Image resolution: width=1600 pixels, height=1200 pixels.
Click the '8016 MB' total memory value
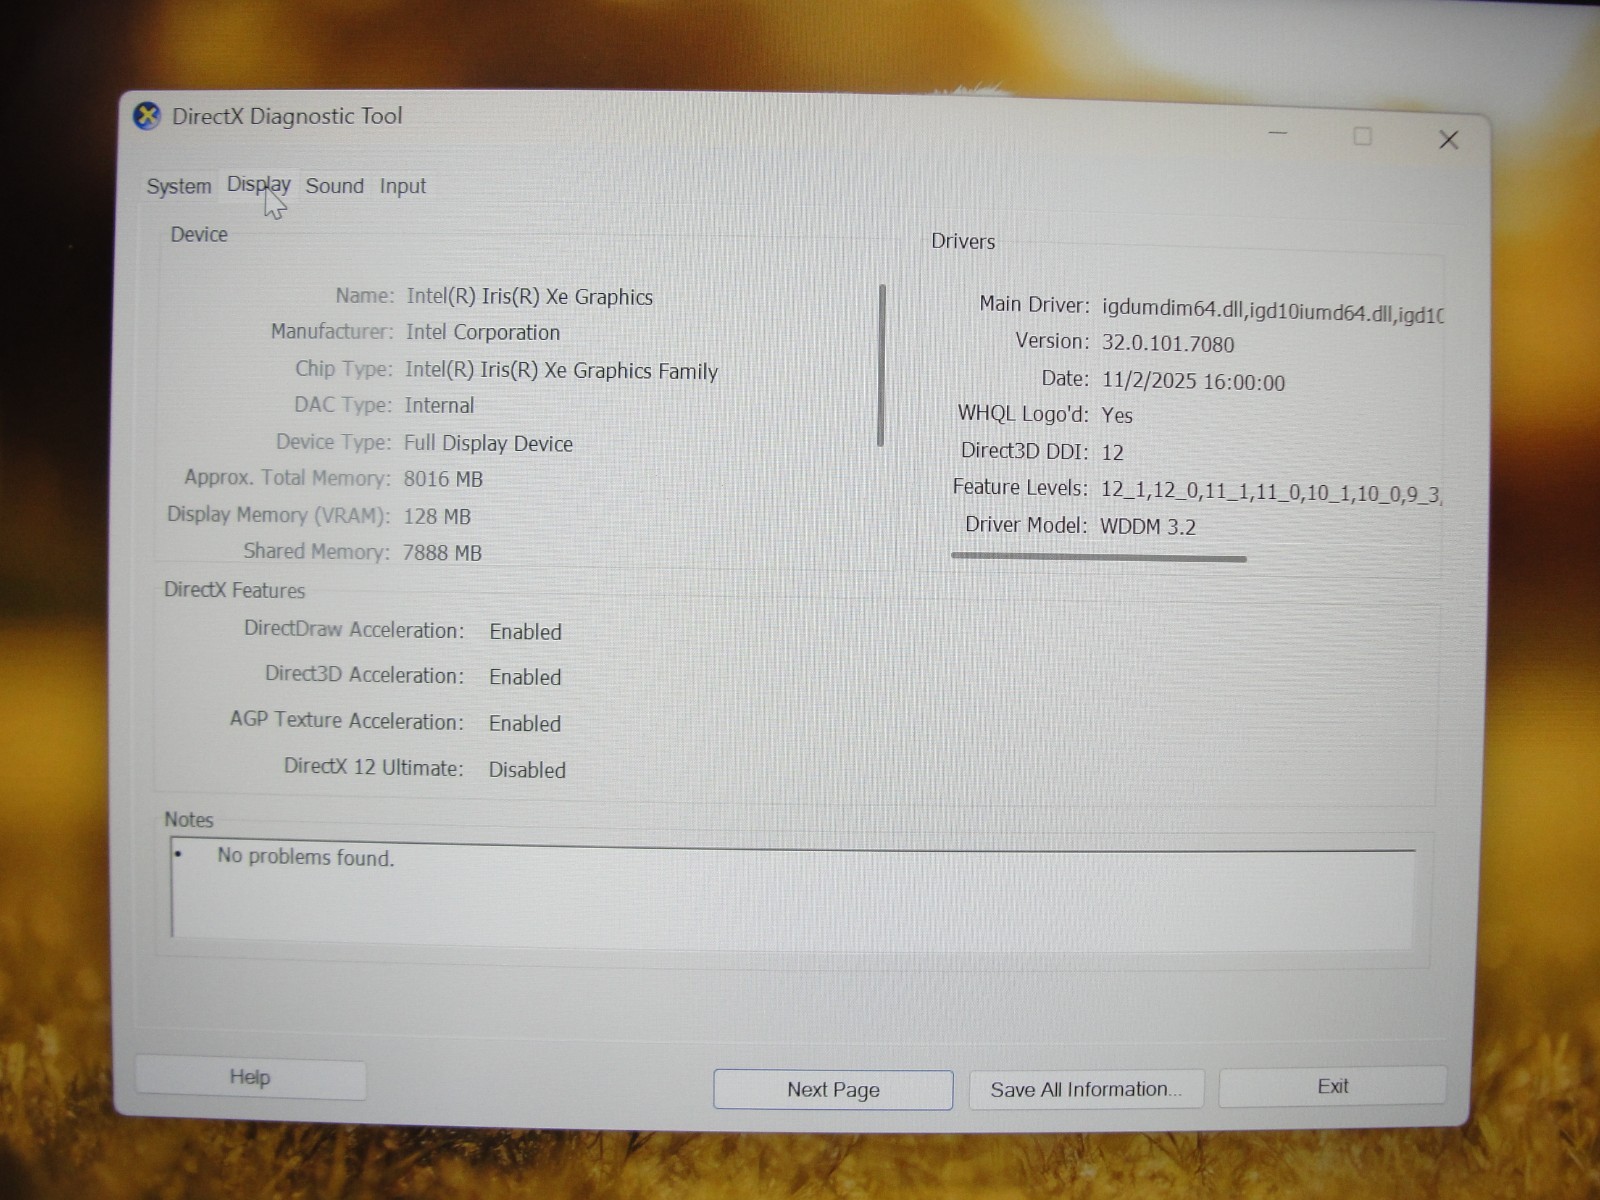pos(443,479)
